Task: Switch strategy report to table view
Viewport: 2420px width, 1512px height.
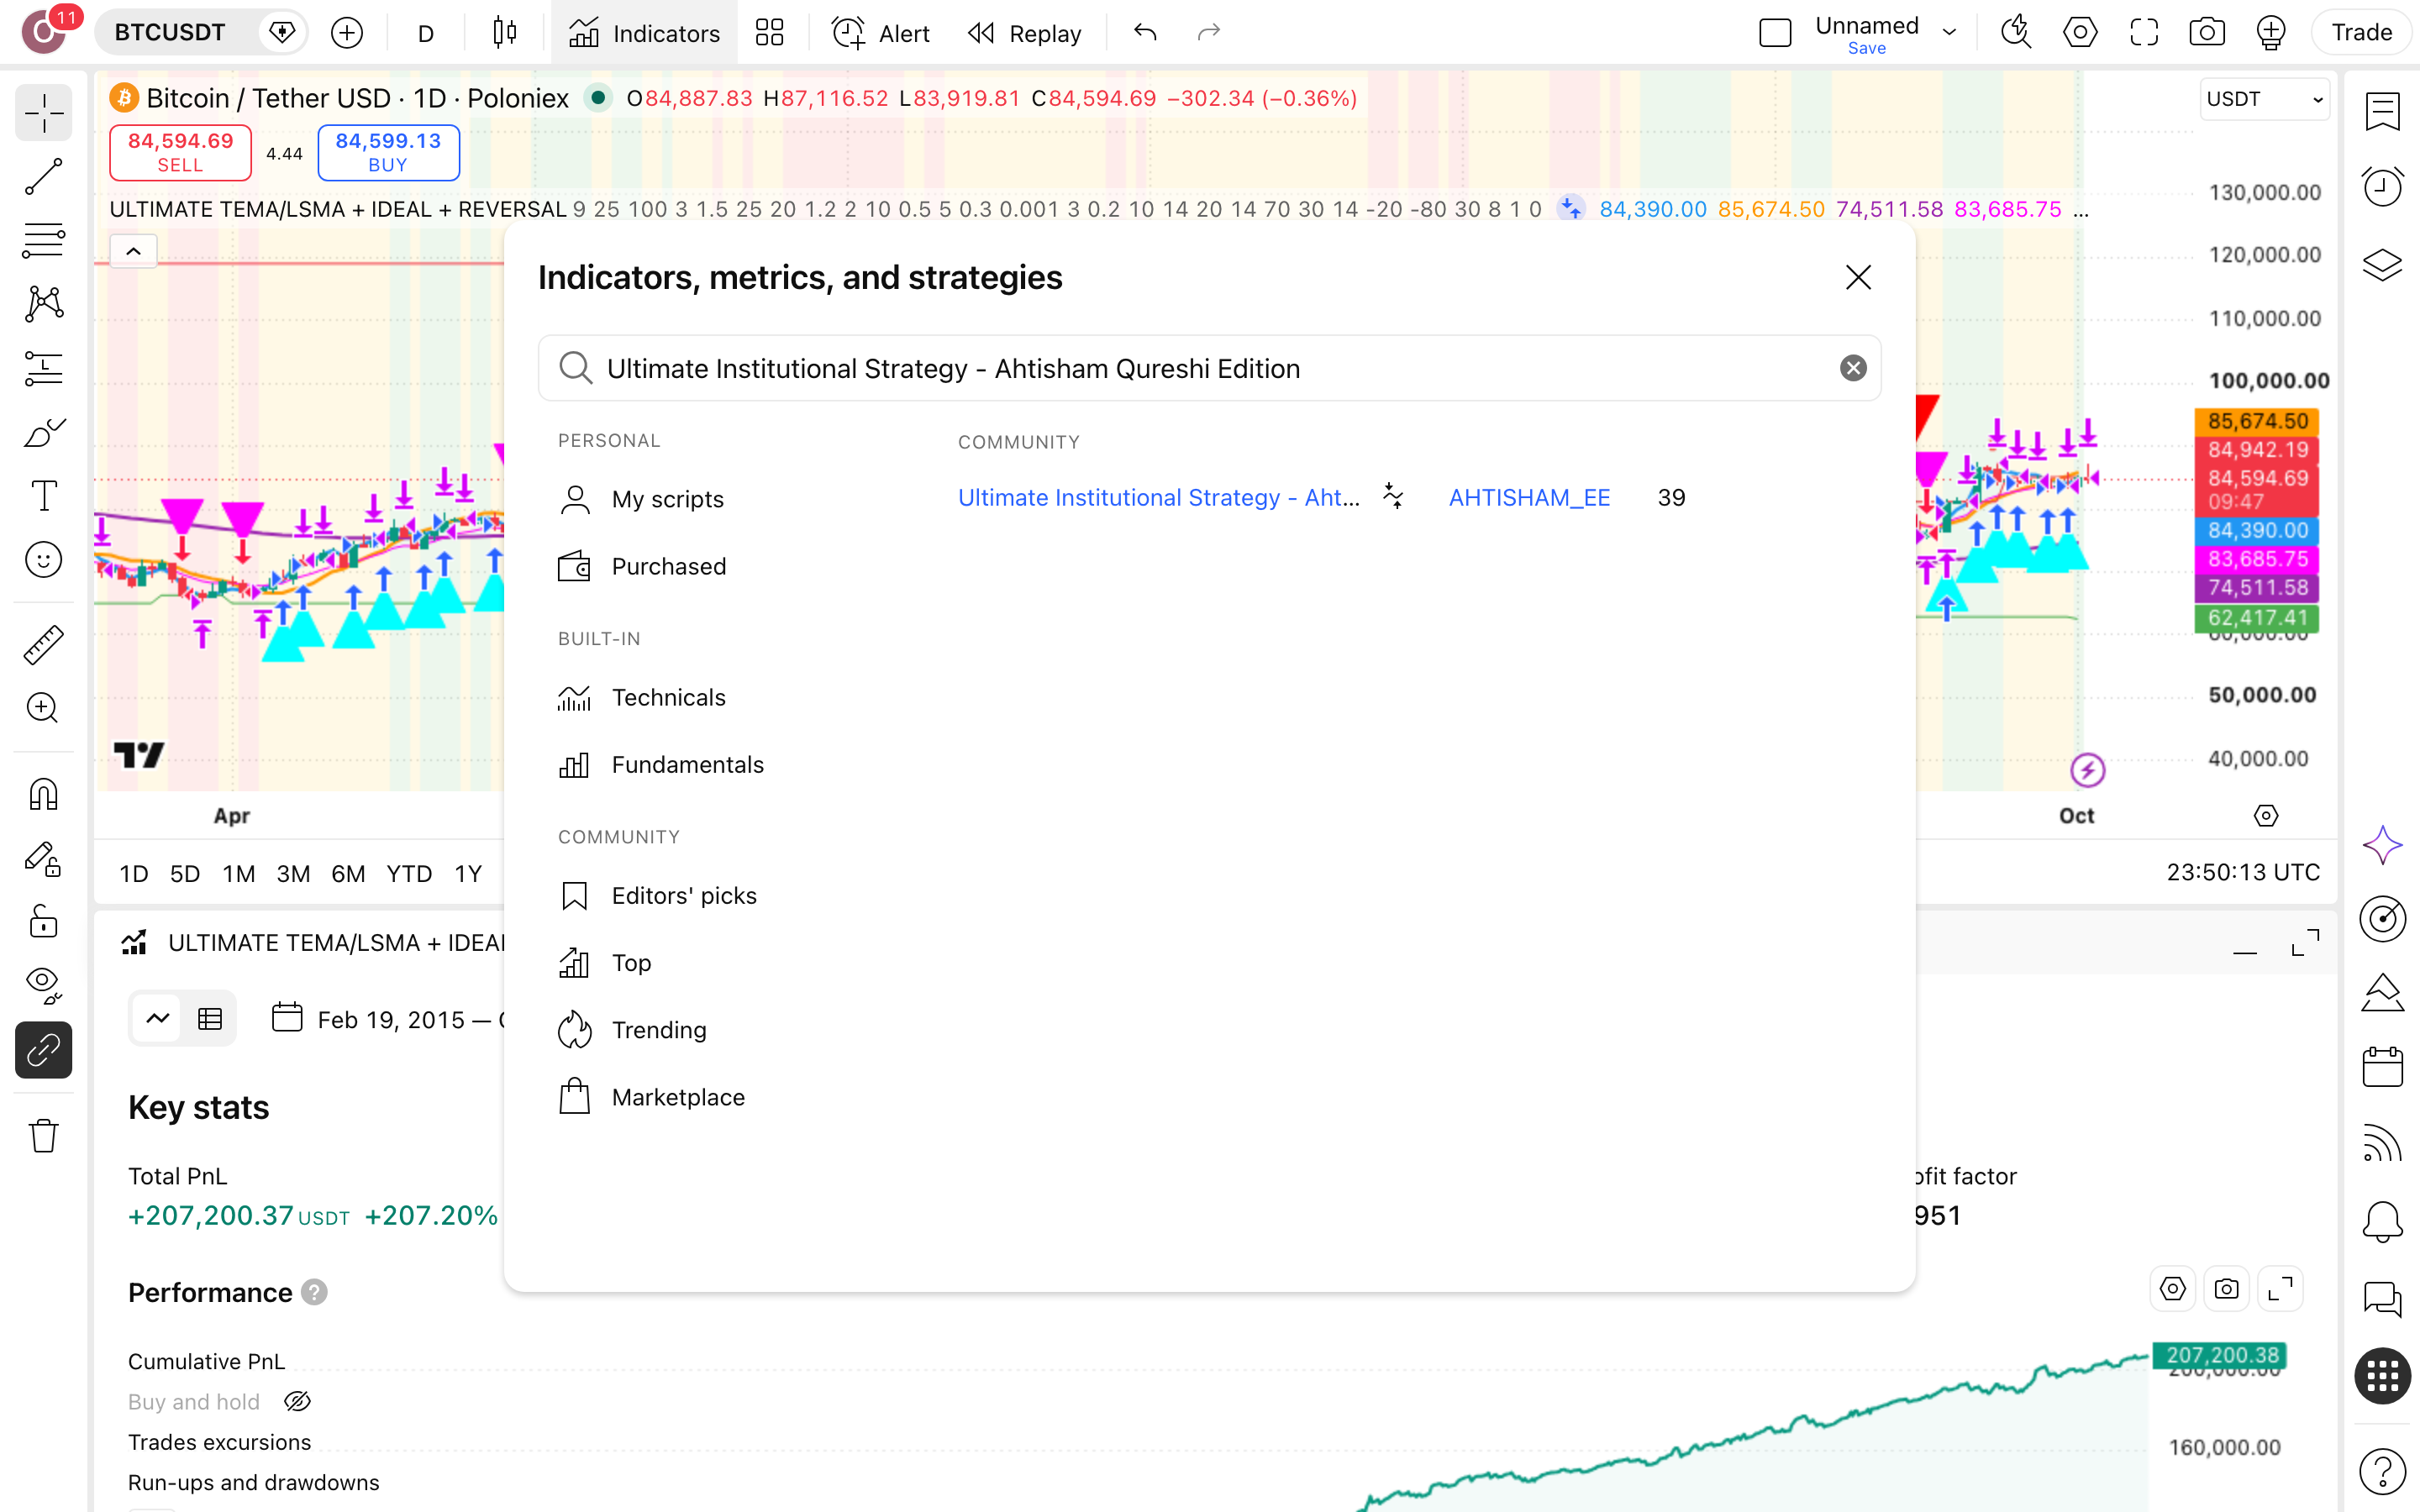Action: pyautogui.click(x=210, y=1019)
